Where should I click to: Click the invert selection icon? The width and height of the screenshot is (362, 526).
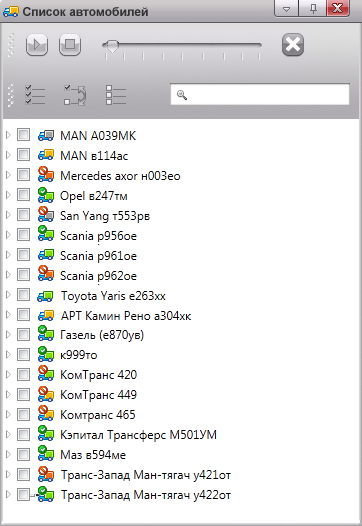click(75, 95)
